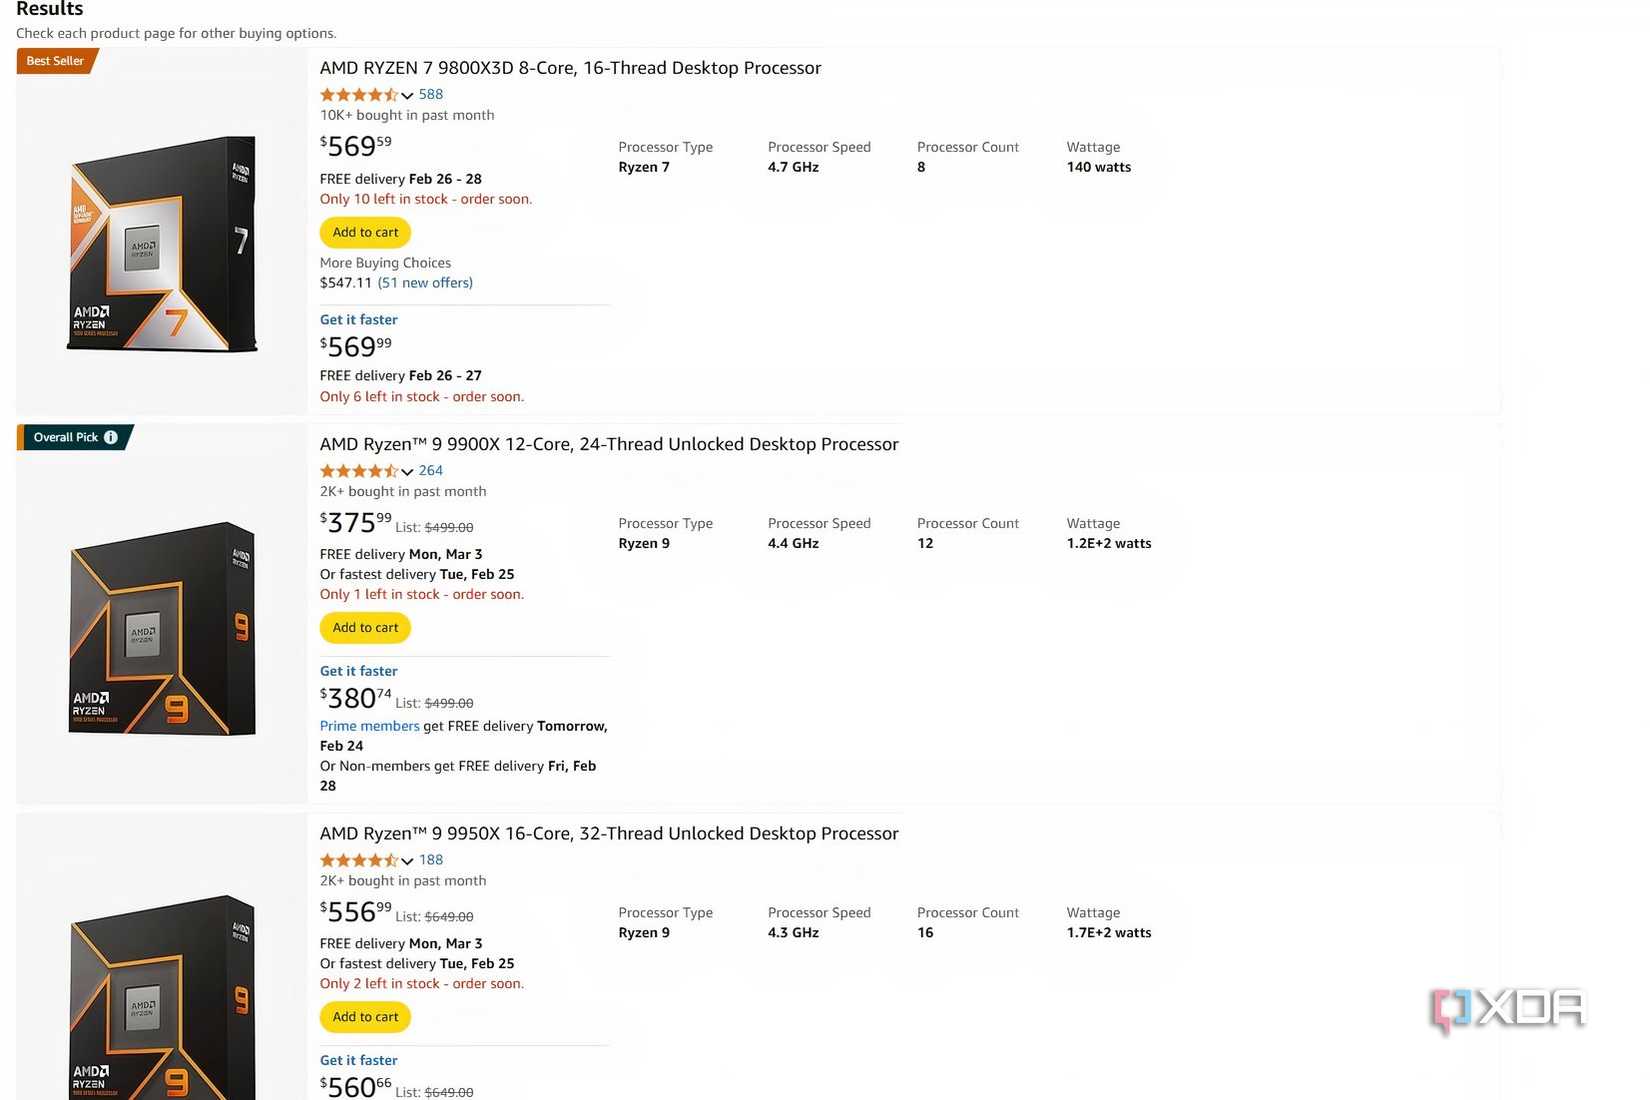Screen dimensions: 1650x1100
Task: Add the Ryzen 9 9900X to cart
Action: coord(365,628)
